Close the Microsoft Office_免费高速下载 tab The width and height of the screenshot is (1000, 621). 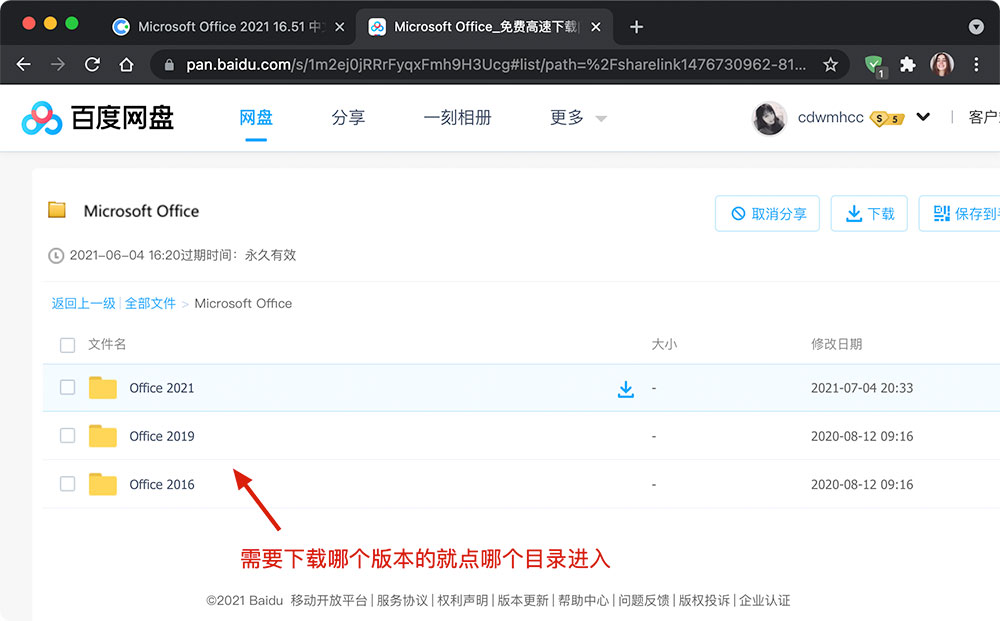pyautogui.click(x=596, y=27)
